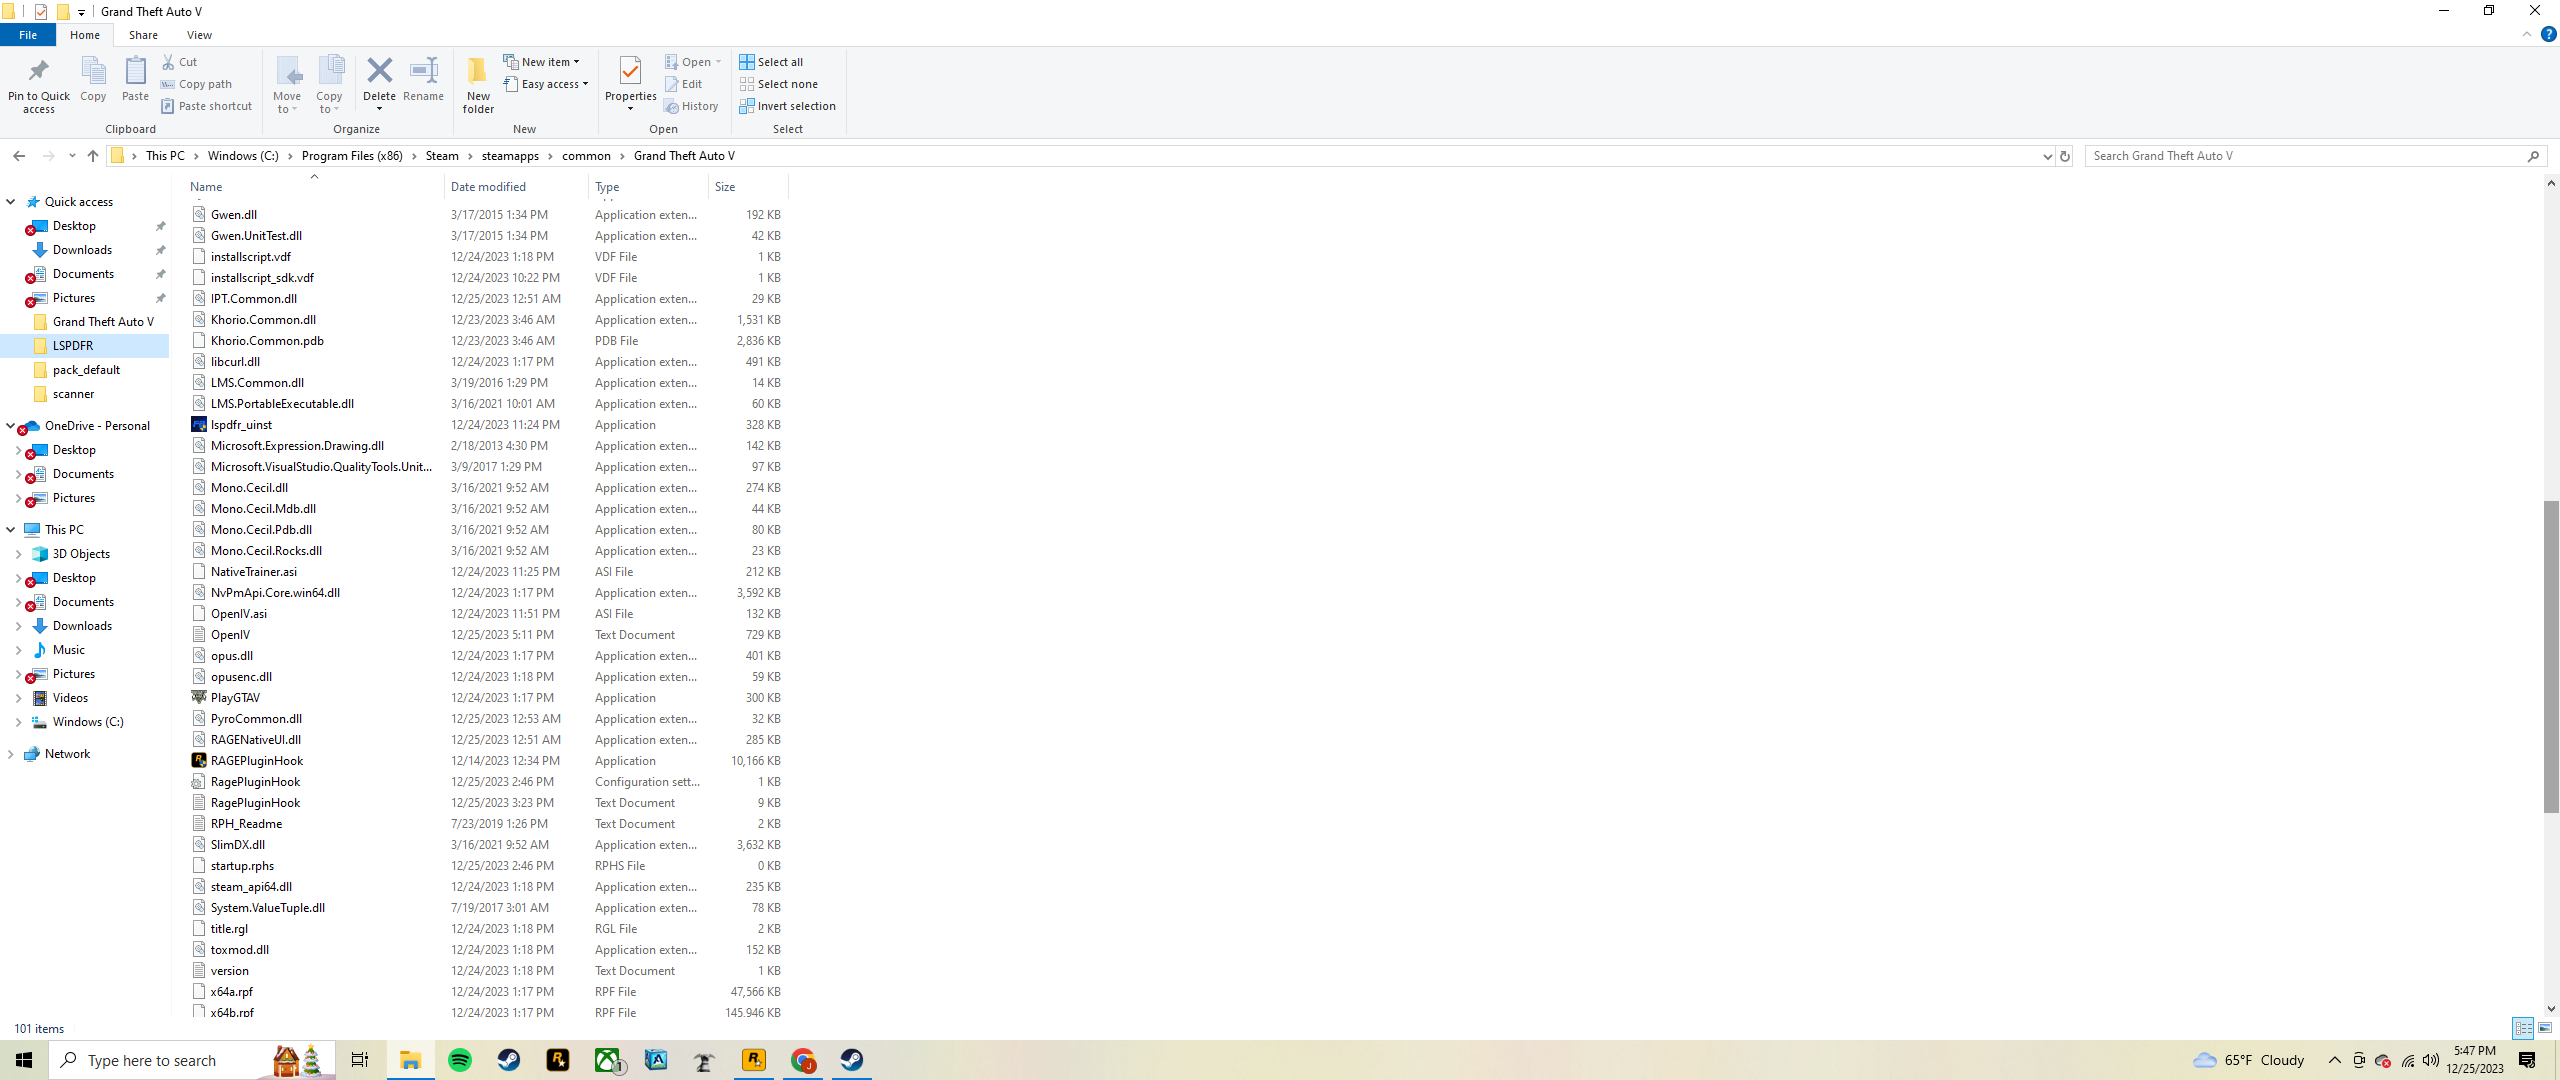This screenshot has width=2560, height=1080.
Task: Open Spotify from the taskbar
Action: click(x=460, y=1060)
